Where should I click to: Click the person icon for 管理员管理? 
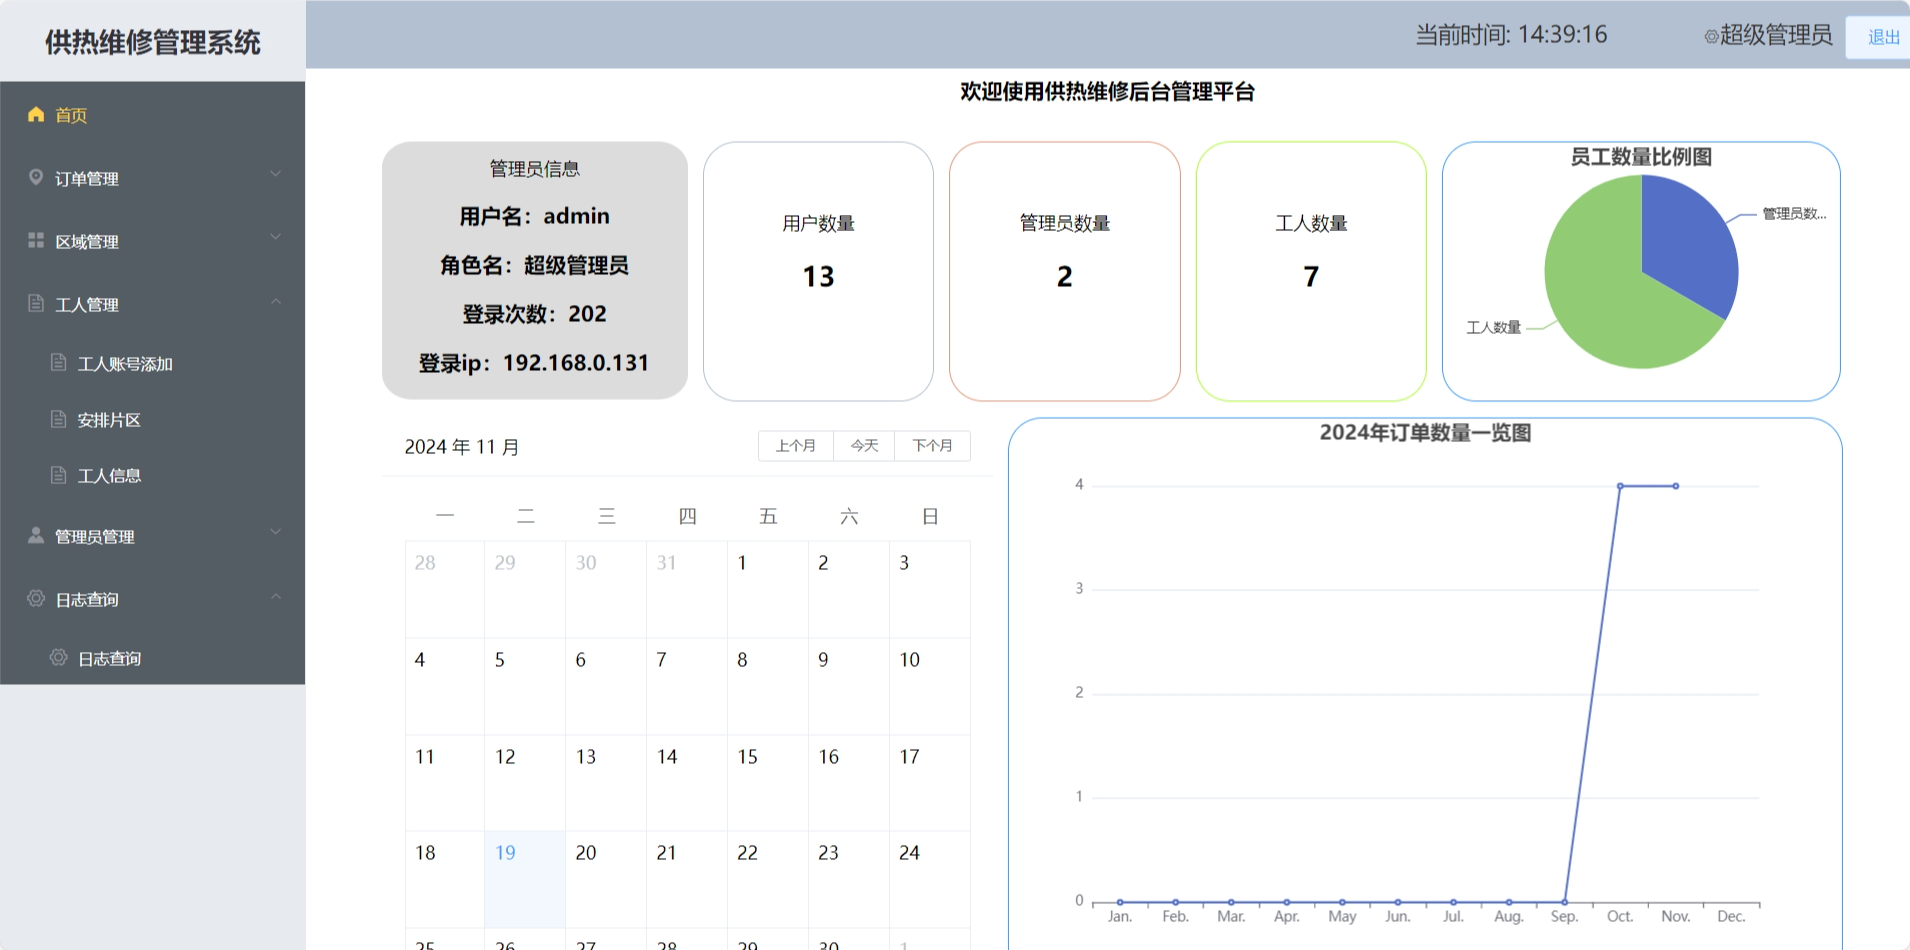click(x=36, y=535)
